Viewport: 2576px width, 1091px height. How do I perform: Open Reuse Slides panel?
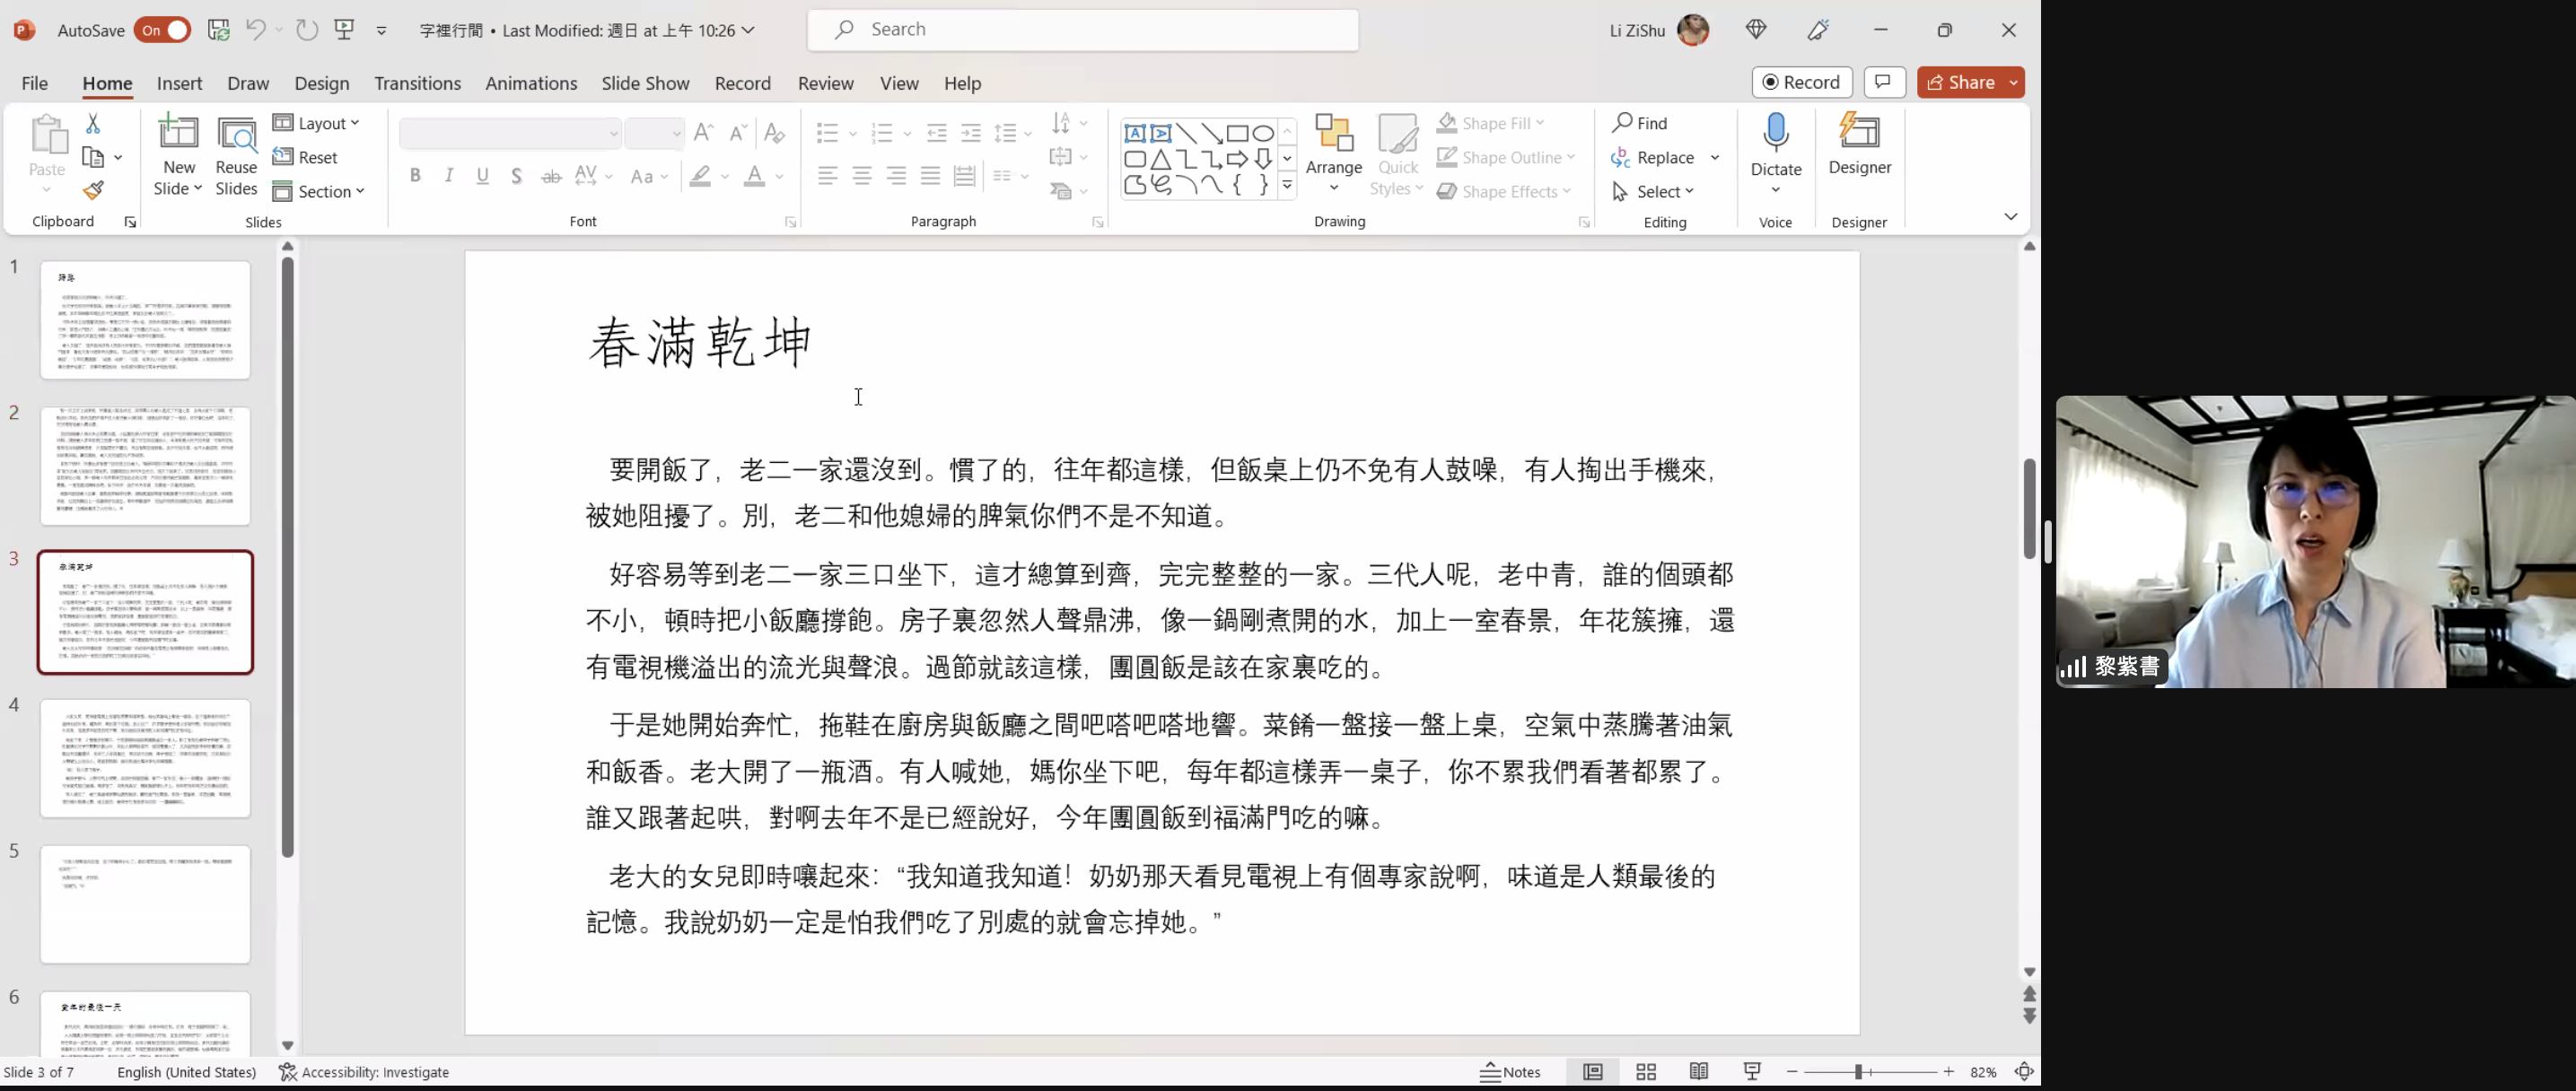pyautogui.click(x=236, y=155)
